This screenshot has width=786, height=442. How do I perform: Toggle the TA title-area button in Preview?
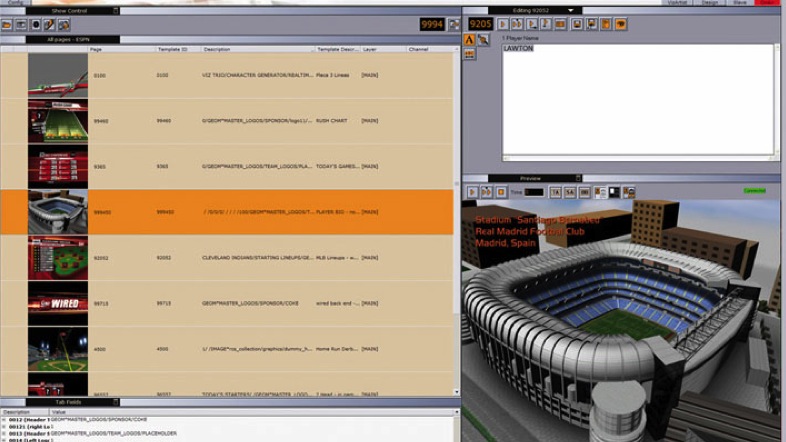coord(555,192)
